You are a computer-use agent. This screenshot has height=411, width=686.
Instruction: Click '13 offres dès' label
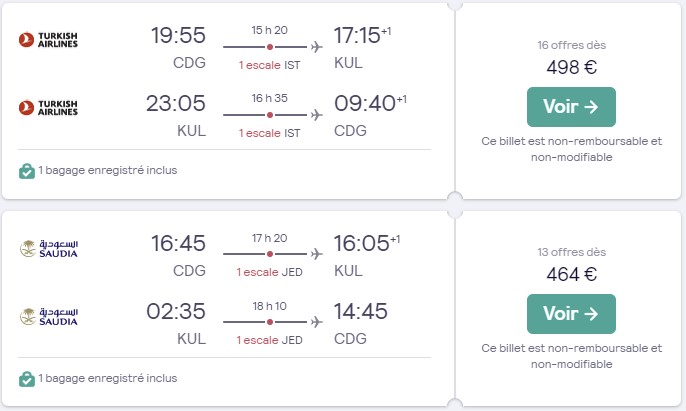pyautogui.click(x=571, y=252)
